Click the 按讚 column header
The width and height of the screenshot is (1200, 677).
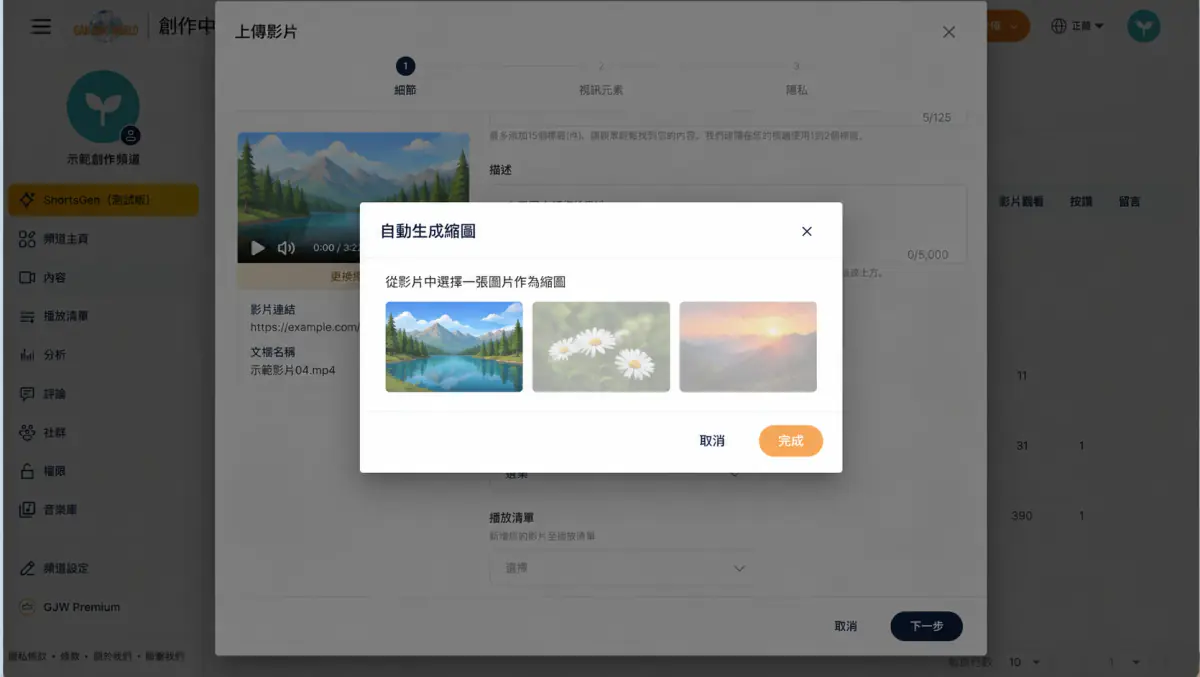point(1081,201)
